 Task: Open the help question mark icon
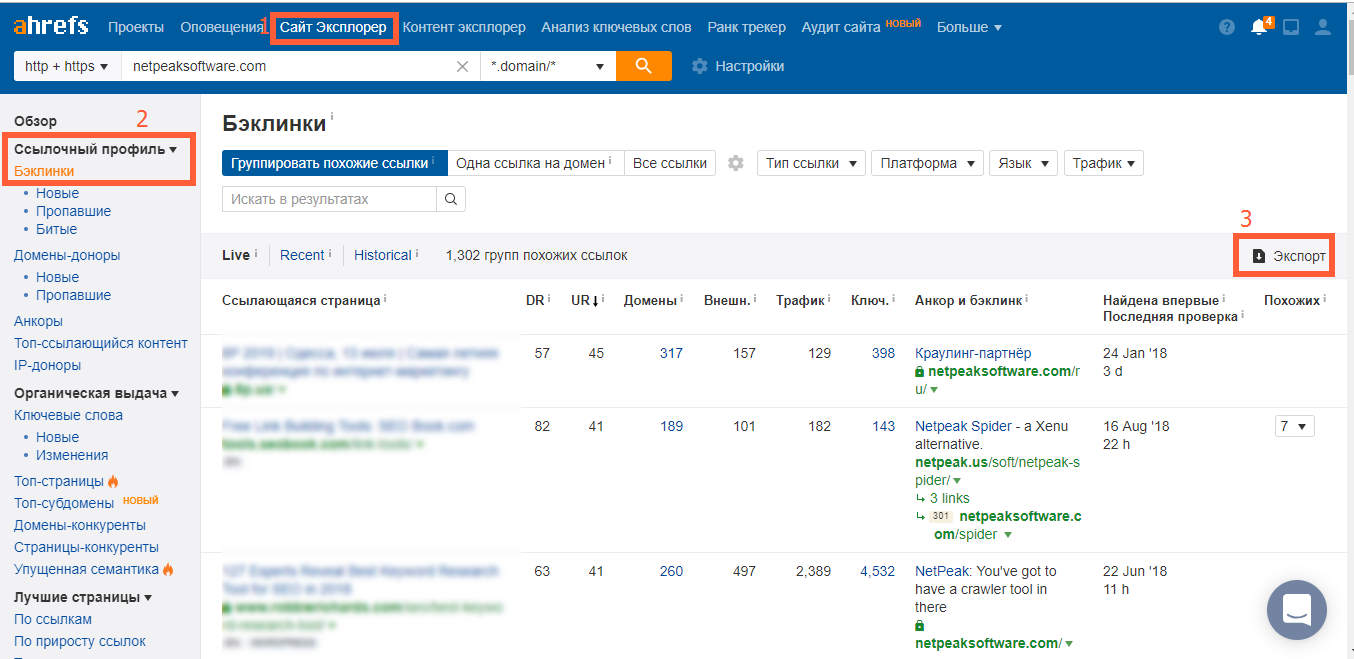(1227, 27)
